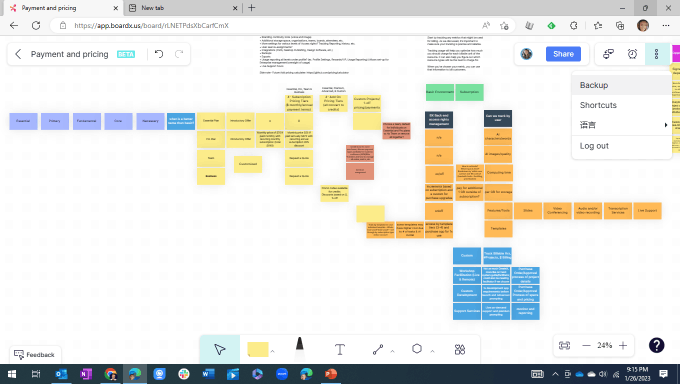The width and height of the screenshot is (680, 384).
Task: Select Log out from the menu
Action: point(621,146)
